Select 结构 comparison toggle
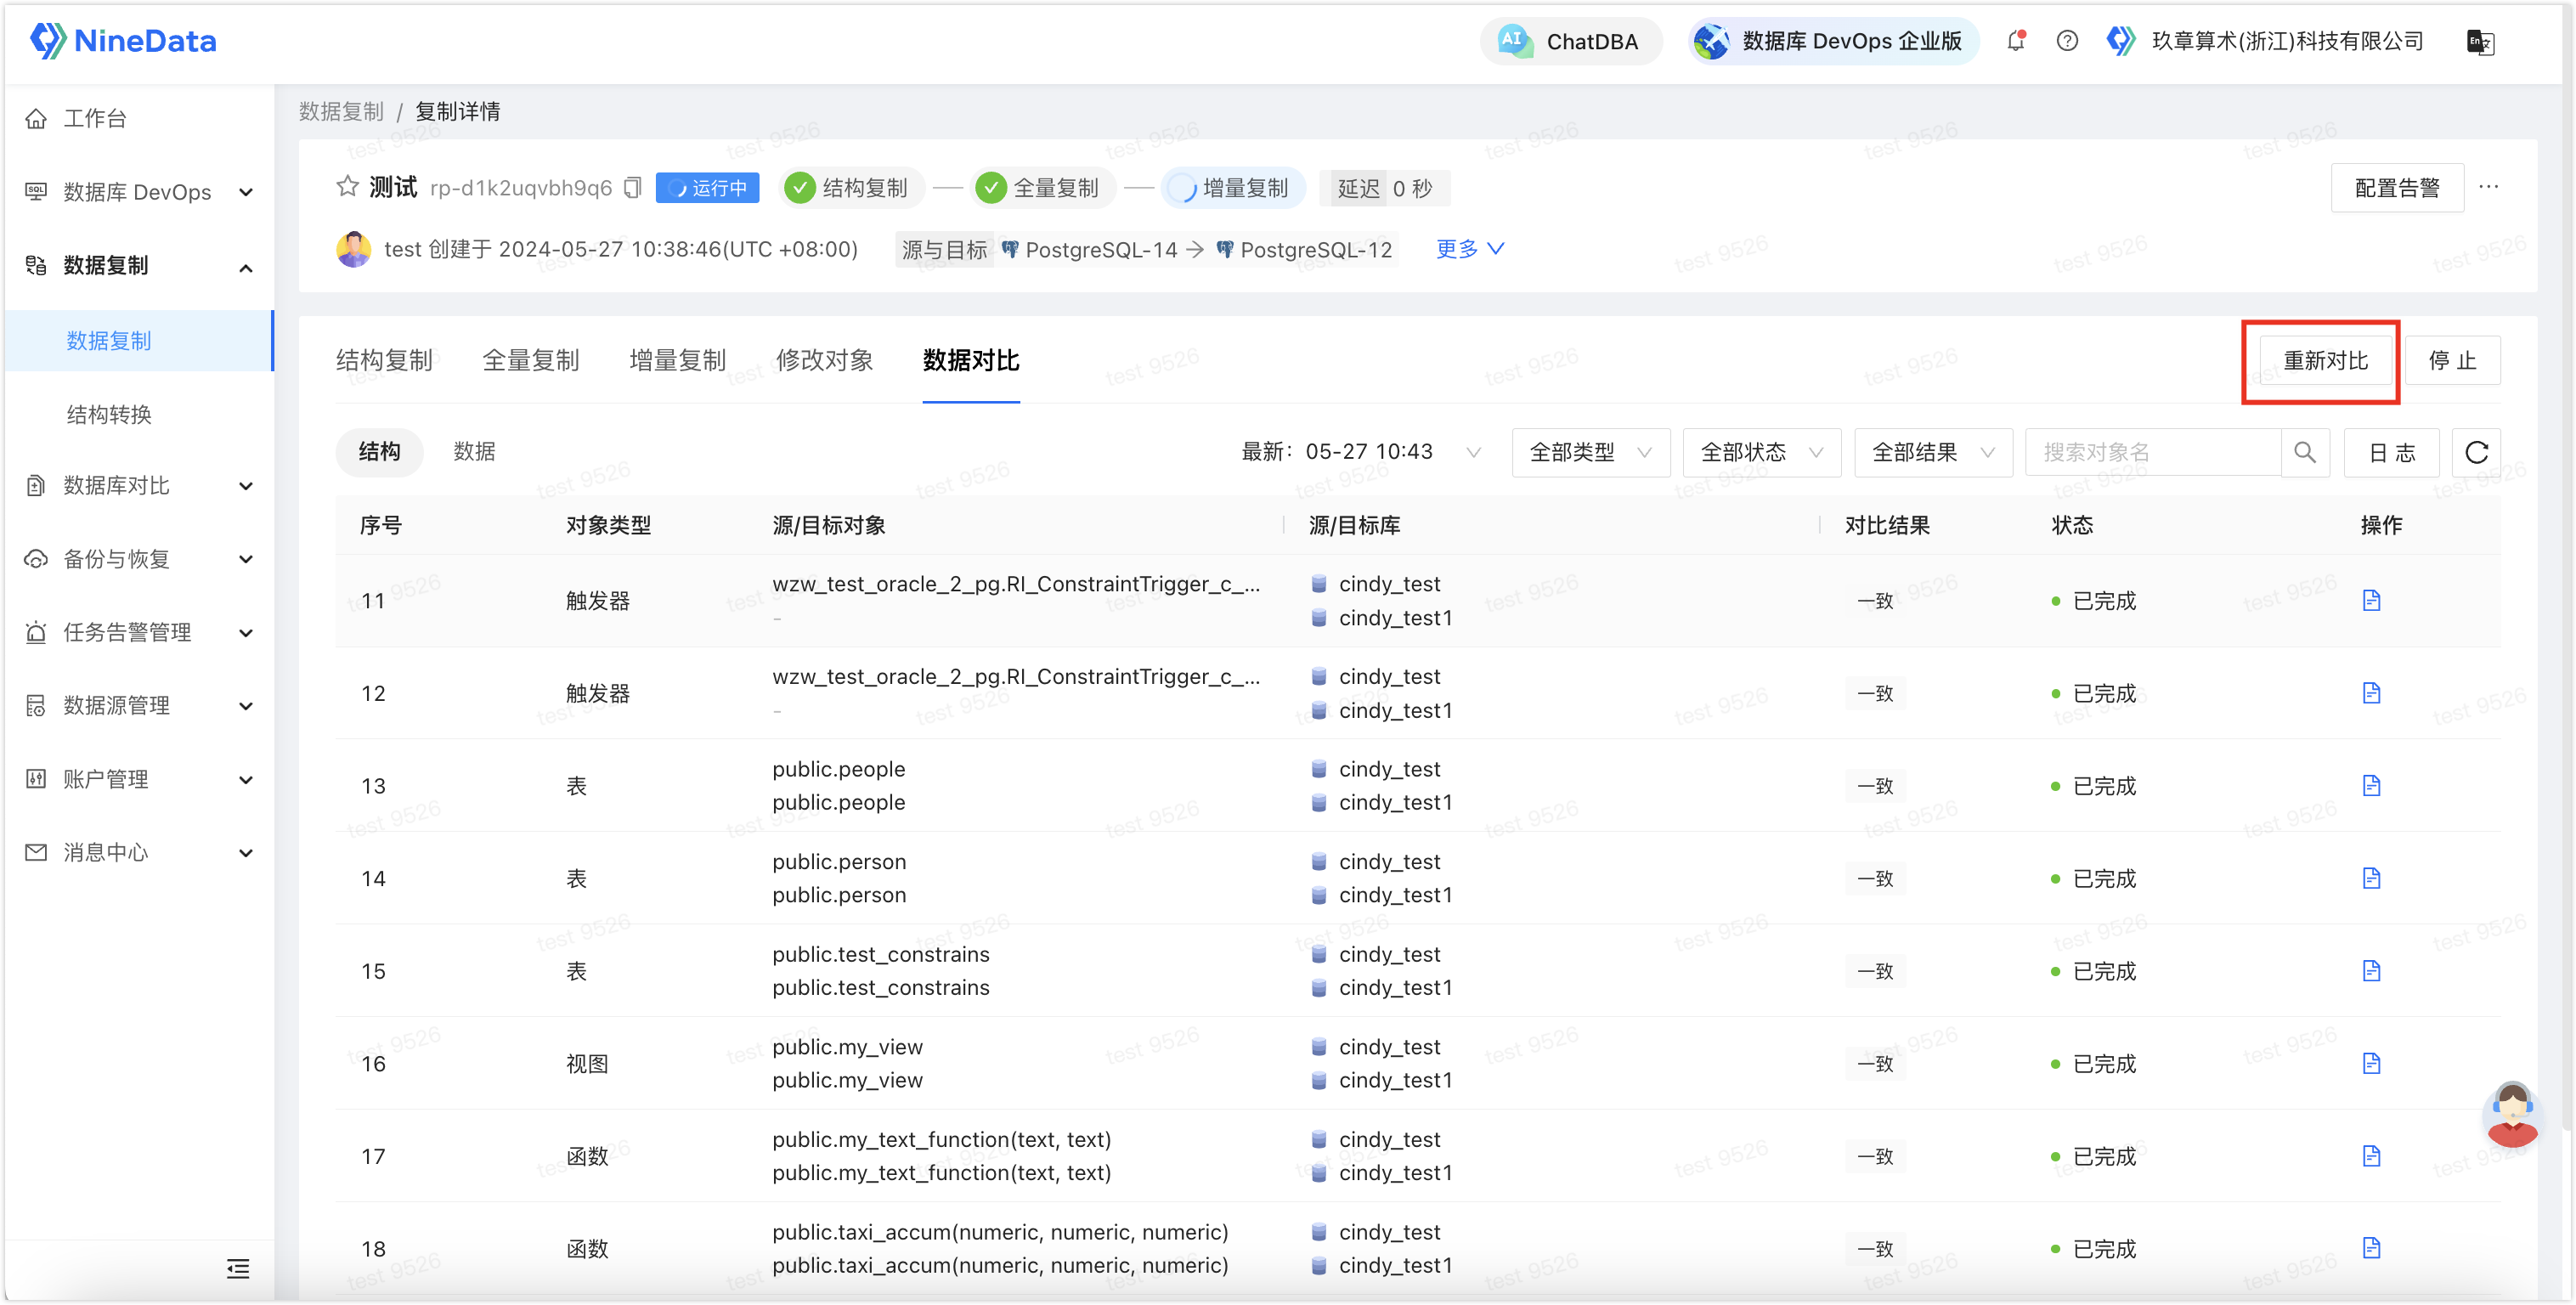Screen dimensions: 2576x1305 point(379,452)
